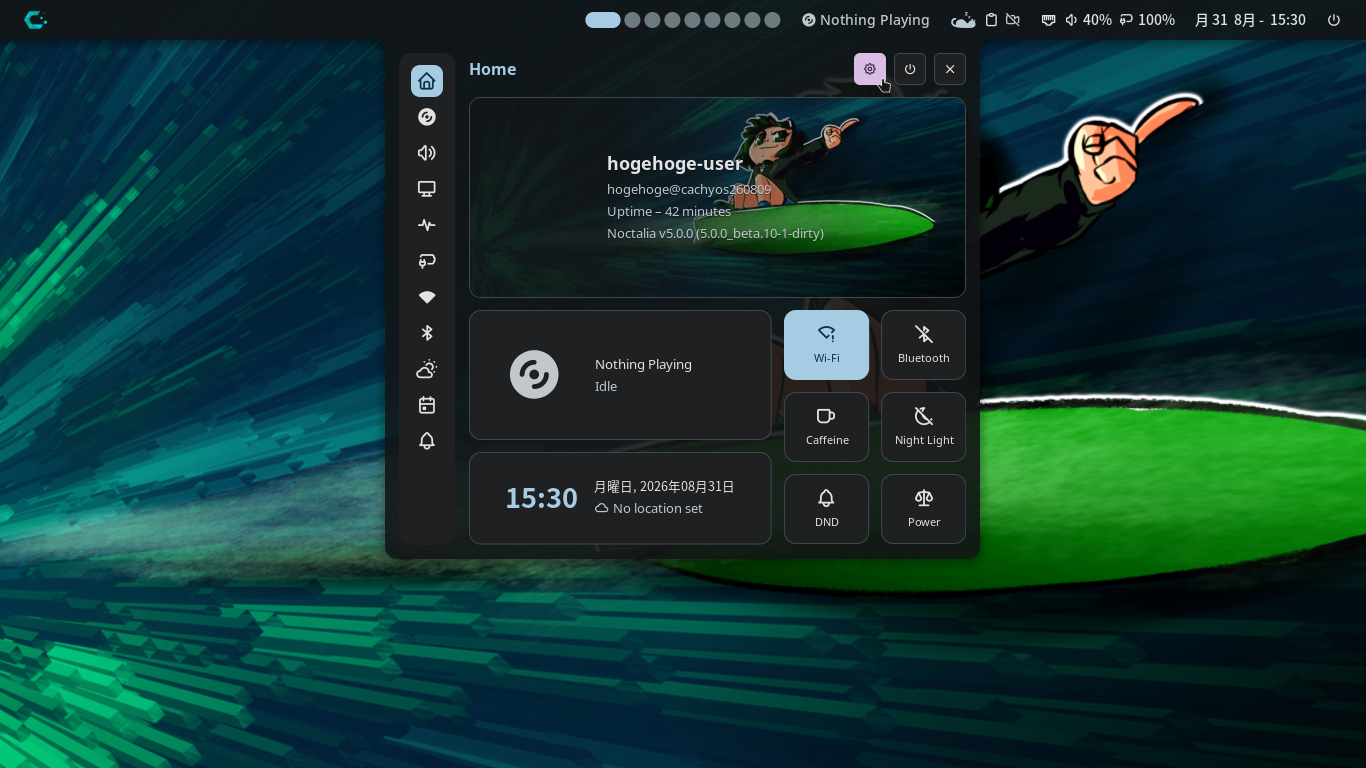Open the Display monitor sidebar tab

pyautogui.click(x=427, y=189)
